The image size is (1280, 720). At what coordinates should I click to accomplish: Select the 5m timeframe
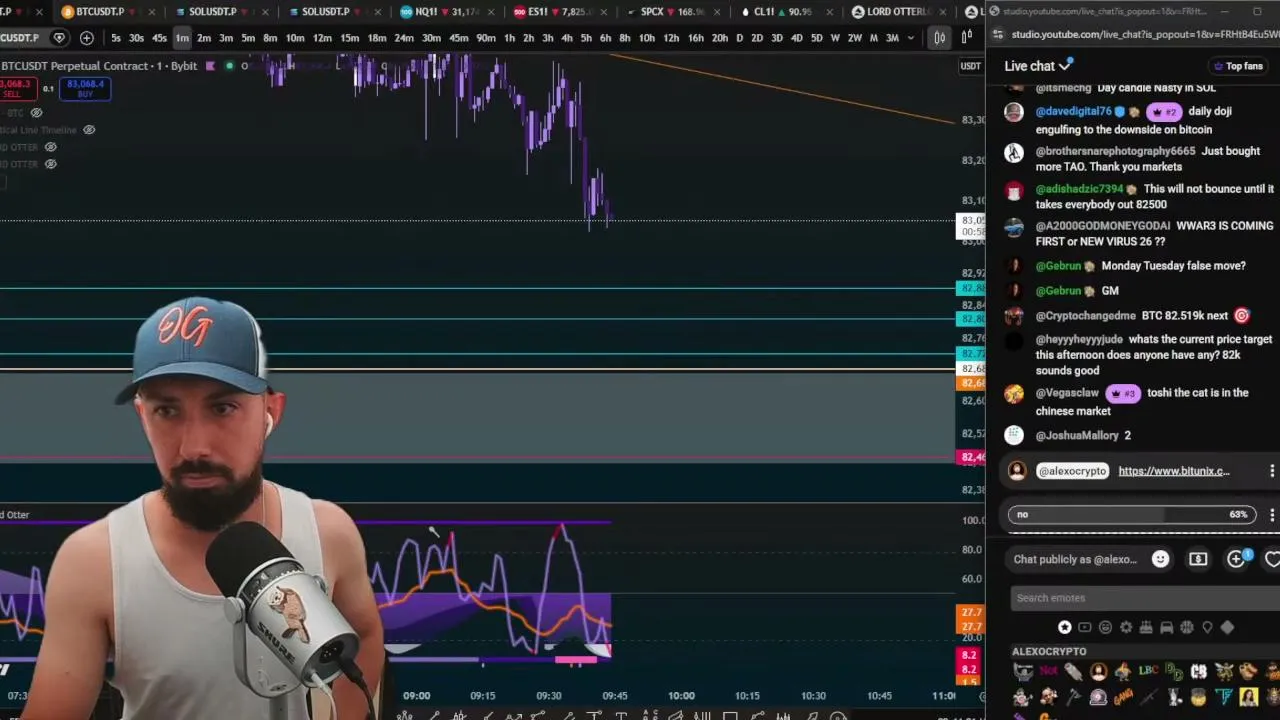(248, 38)
